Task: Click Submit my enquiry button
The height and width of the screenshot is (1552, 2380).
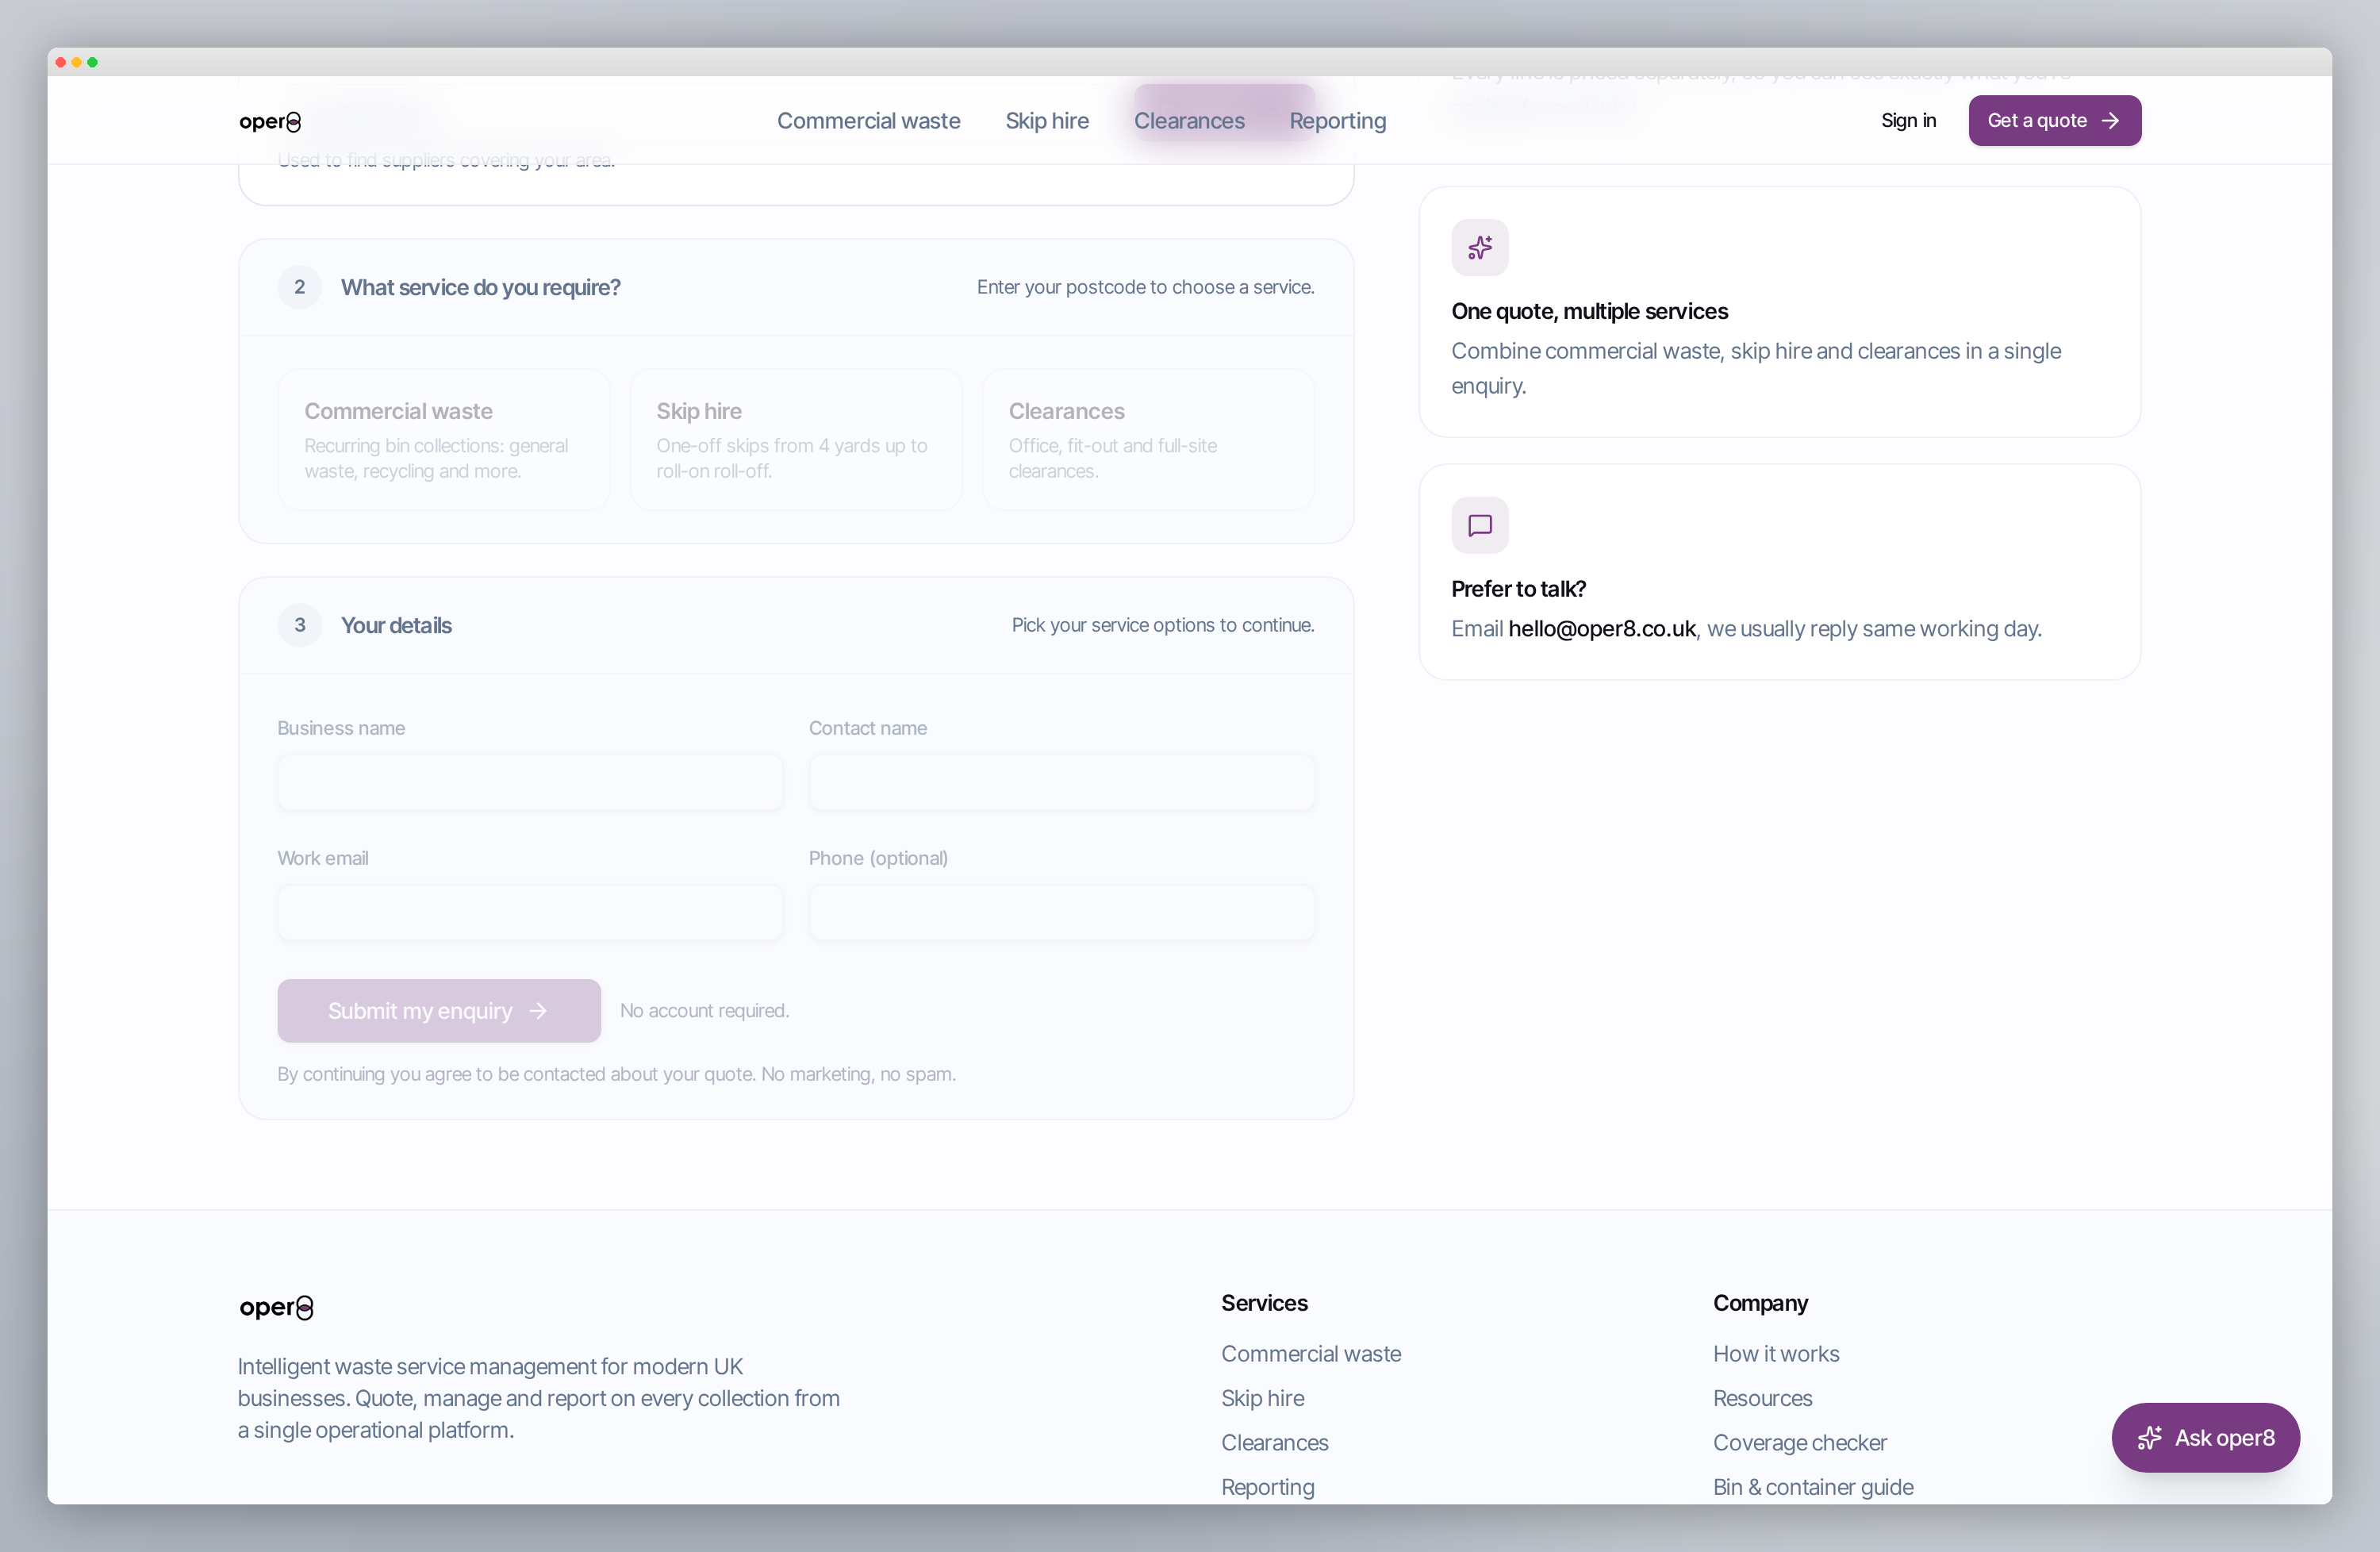Action: click(439, 1010)
